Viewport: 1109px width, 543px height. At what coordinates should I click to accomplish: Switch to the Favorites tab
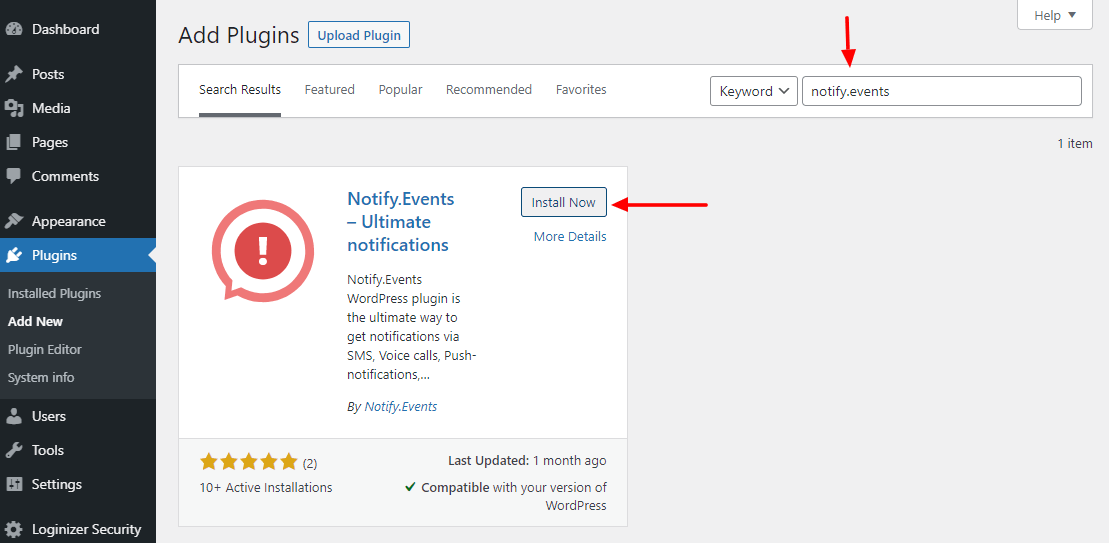click(x=581, y=90)
